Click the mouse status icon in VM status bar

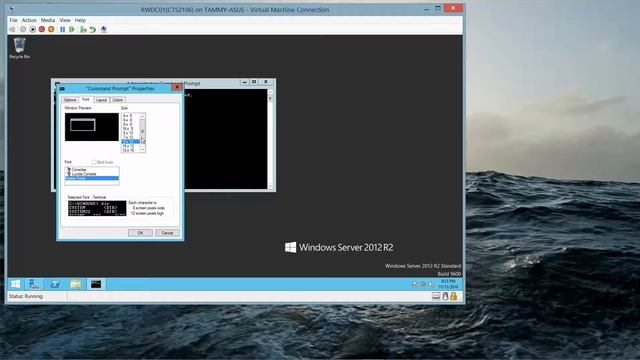click(445, 296)
